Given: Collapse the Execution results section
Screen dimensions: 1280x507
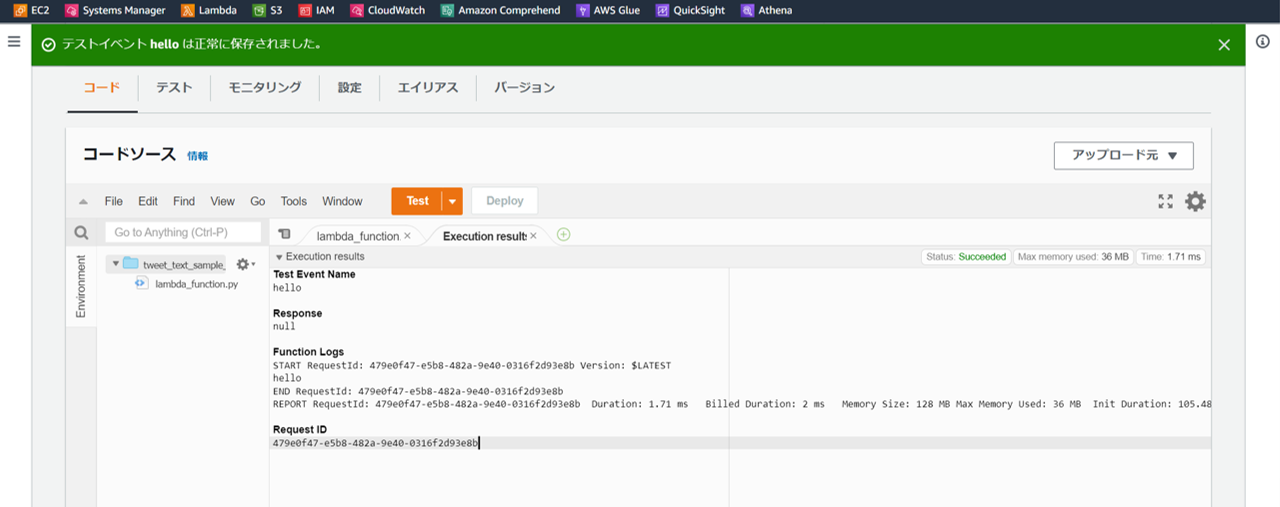Looking at the screenshot, I should (279, 257).
